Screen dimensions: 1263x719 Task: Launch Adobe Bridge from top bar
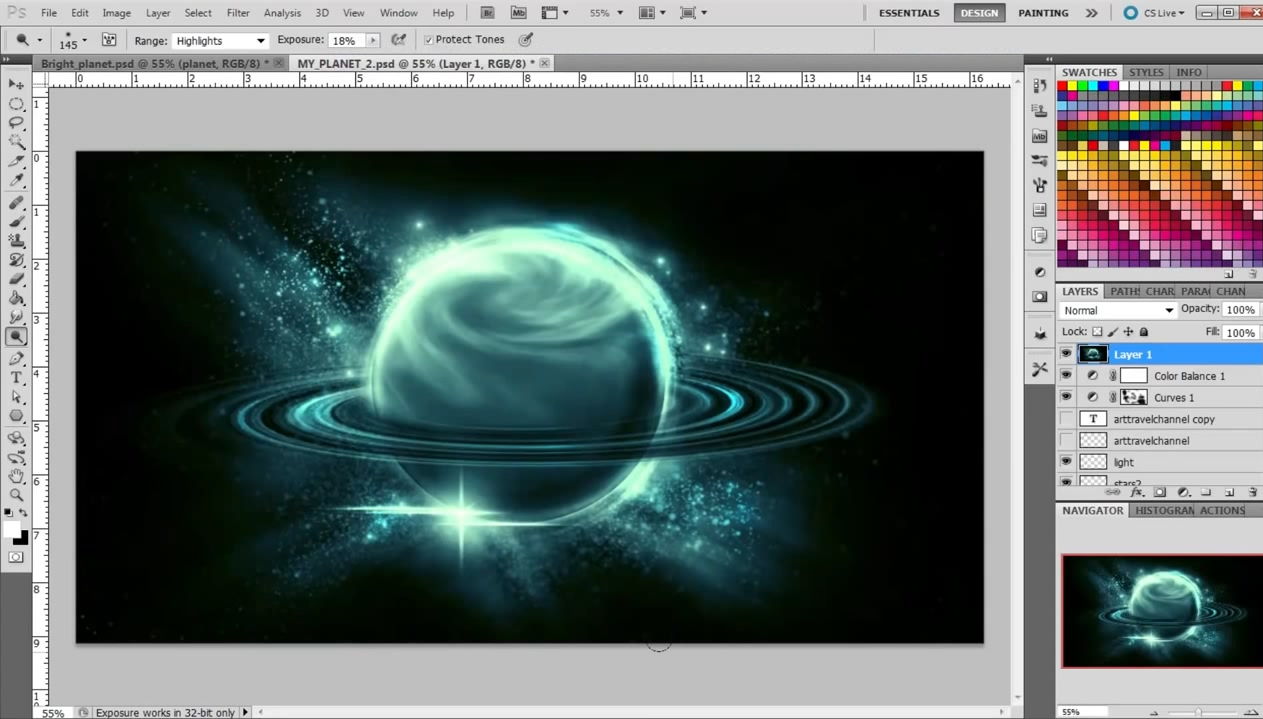pyautogui.click(x=486, y=13)
